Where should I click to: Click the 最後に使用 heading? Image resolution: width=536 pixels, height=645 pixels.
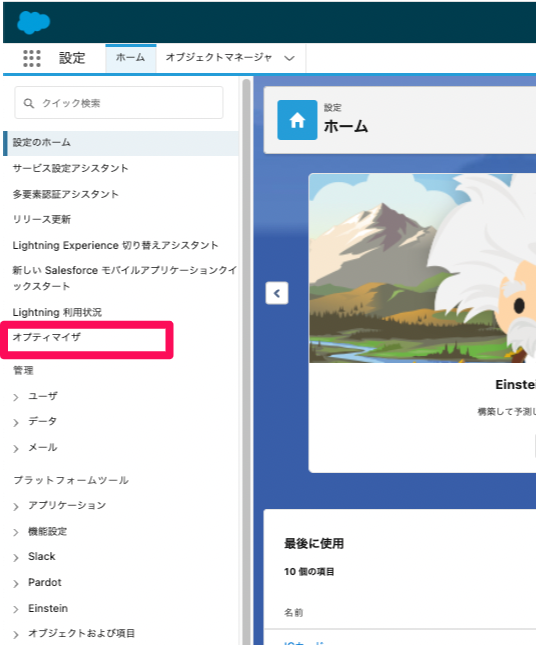(x=314, y=544)
